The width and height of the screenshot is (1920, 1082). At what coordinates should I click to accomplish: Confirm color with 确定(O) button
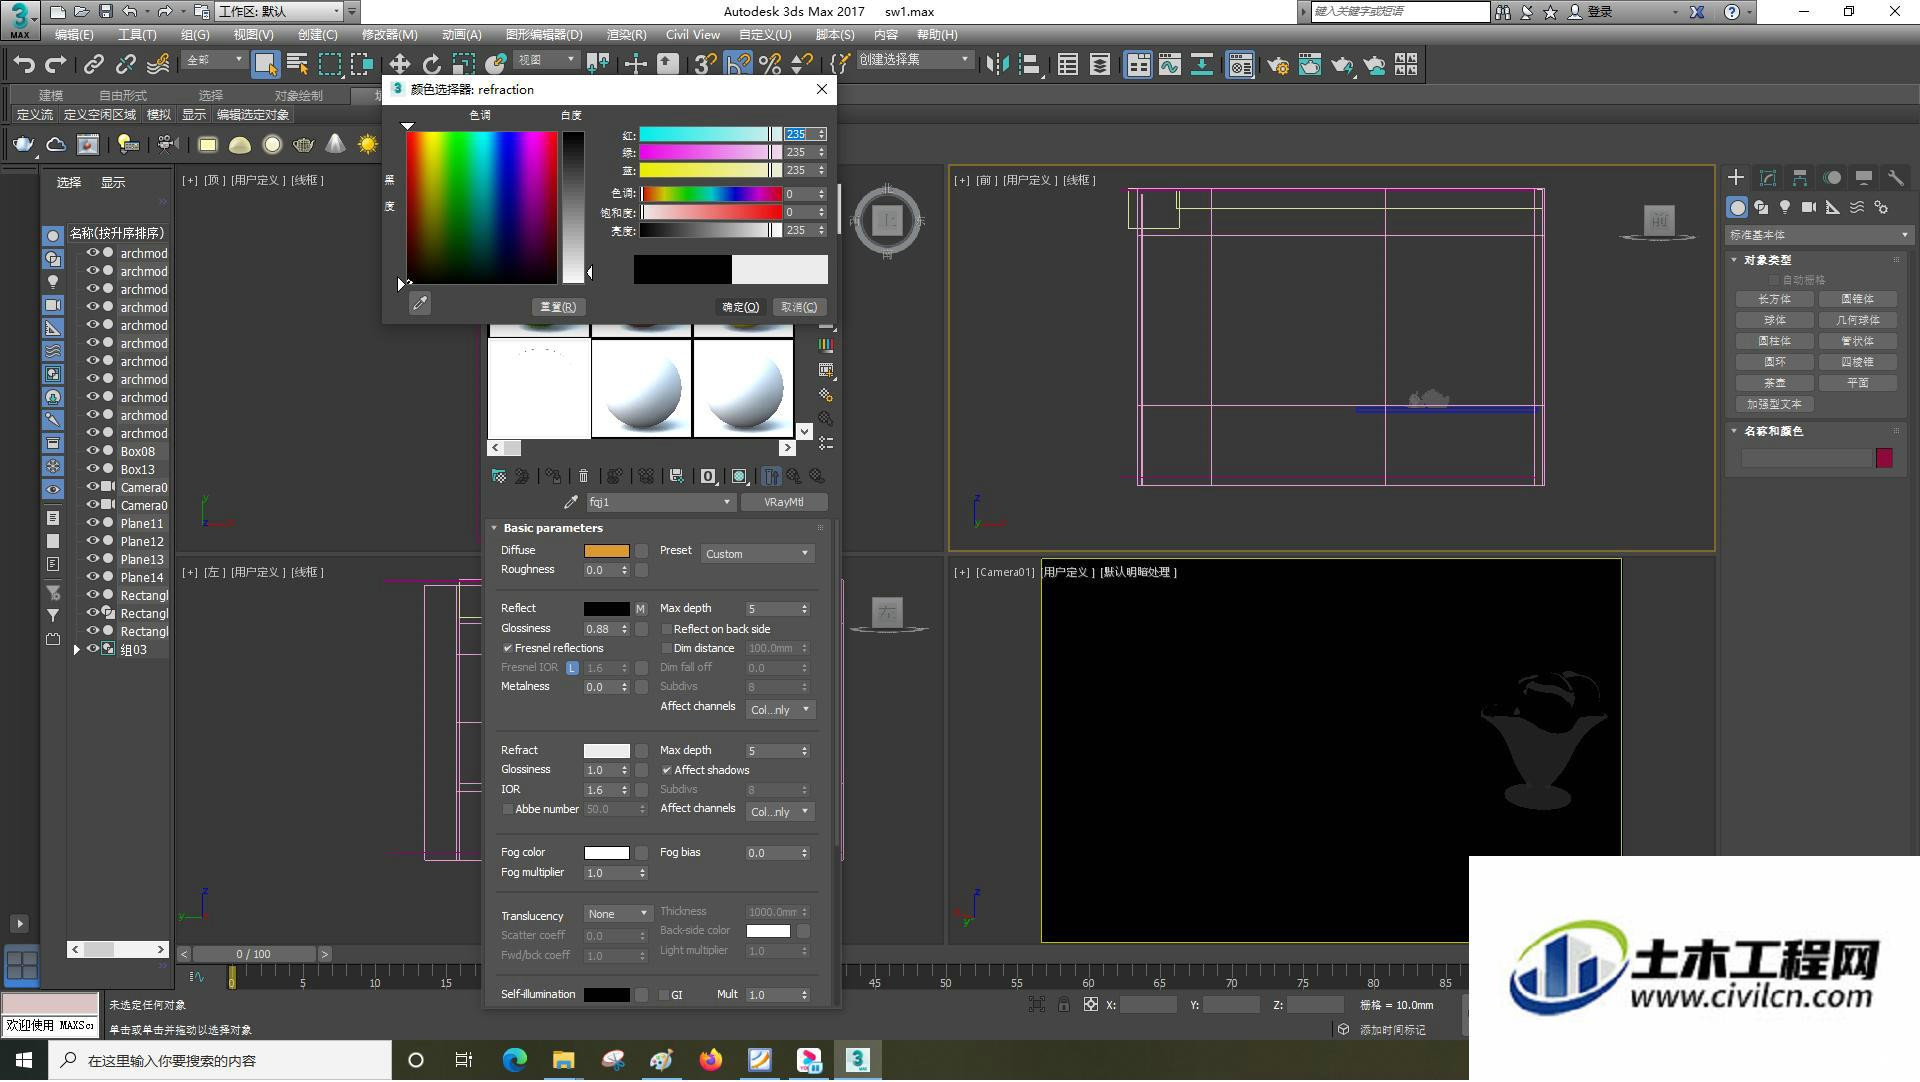coord(741,308)
